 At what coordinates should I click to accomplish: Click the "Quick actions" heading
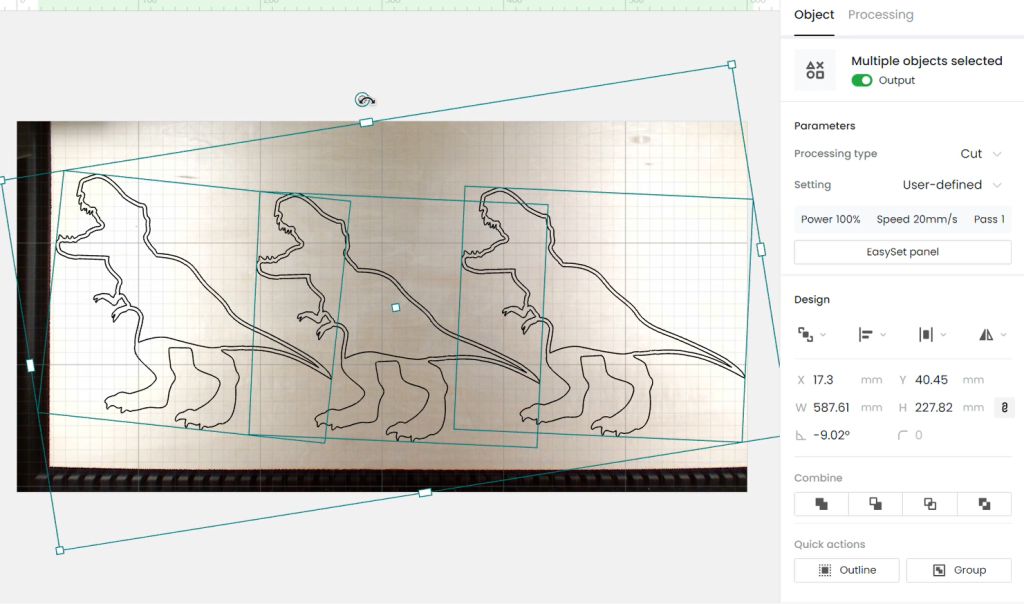tap(829, 545)
